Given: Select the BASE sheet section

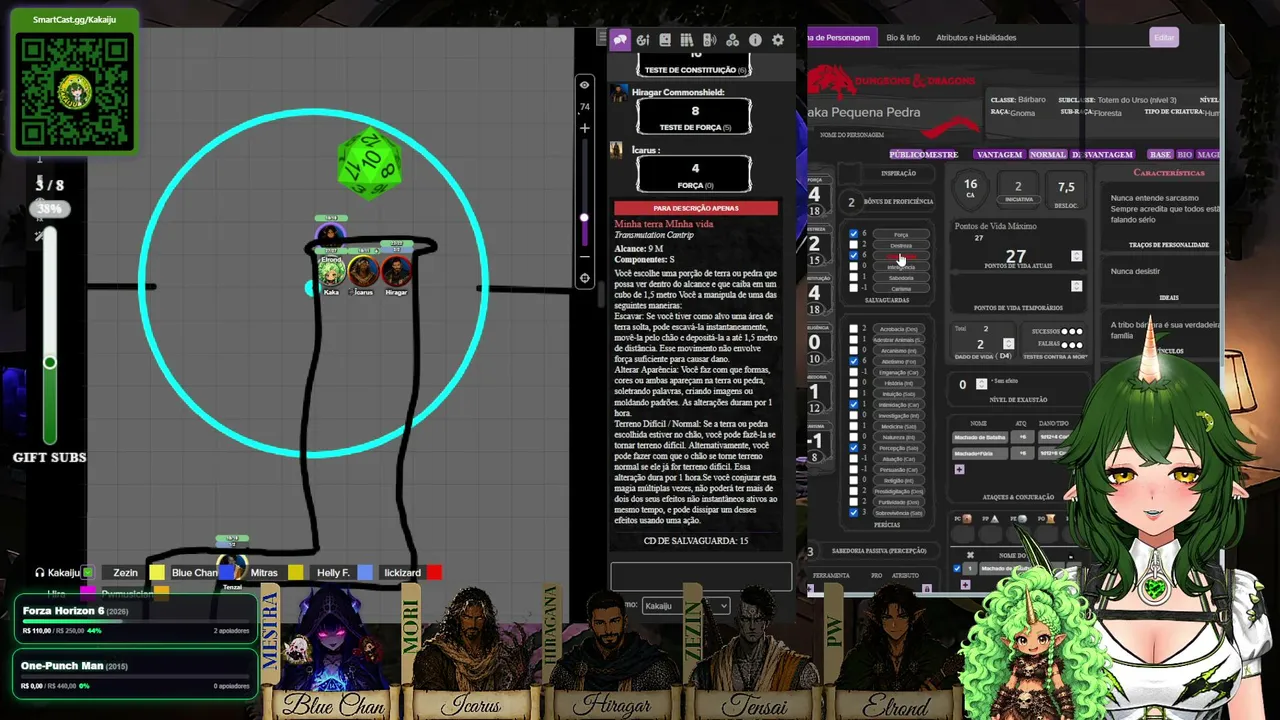Looking at the screenshot, I should 1160,155.
